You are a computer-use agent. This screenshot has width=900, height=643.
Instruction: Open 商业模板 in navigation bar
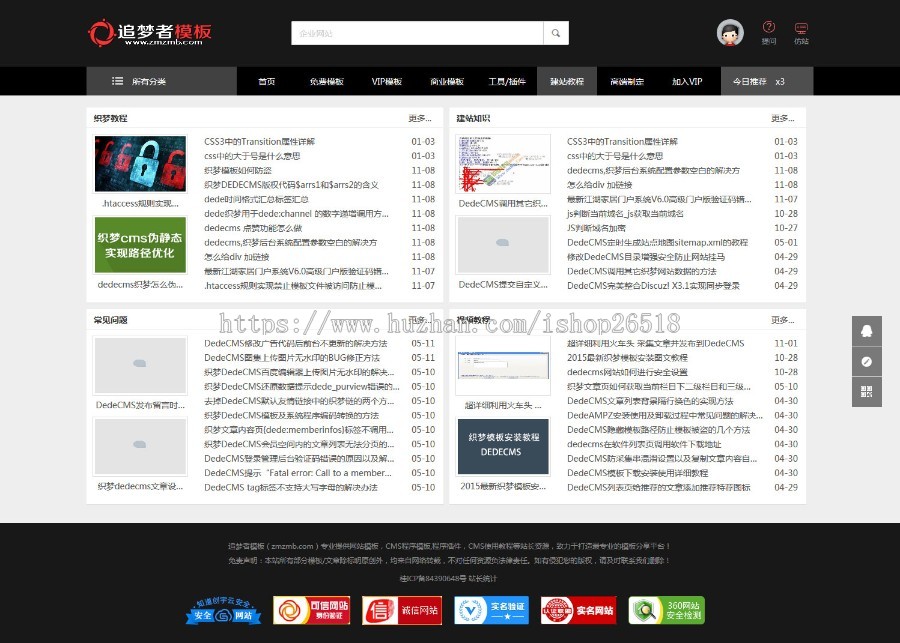[x=447, y=82]
